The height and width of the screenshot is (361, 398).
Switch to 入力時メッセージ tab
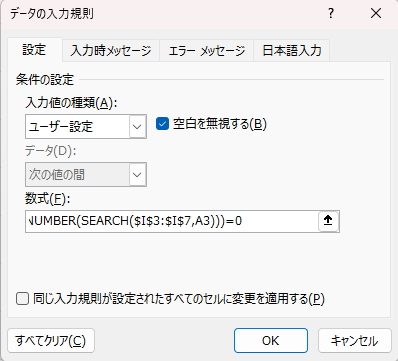pyautogui.click(x=111, y=51)
